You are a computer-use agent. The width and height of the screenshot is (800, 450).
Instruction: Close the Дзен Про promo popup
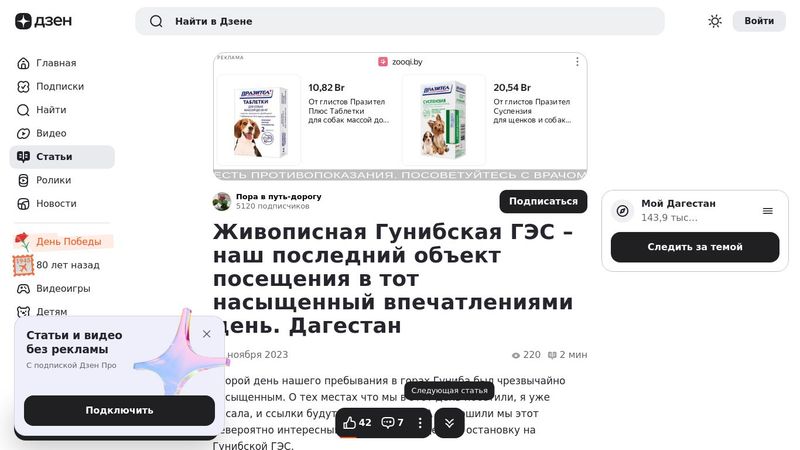point(207,334)
